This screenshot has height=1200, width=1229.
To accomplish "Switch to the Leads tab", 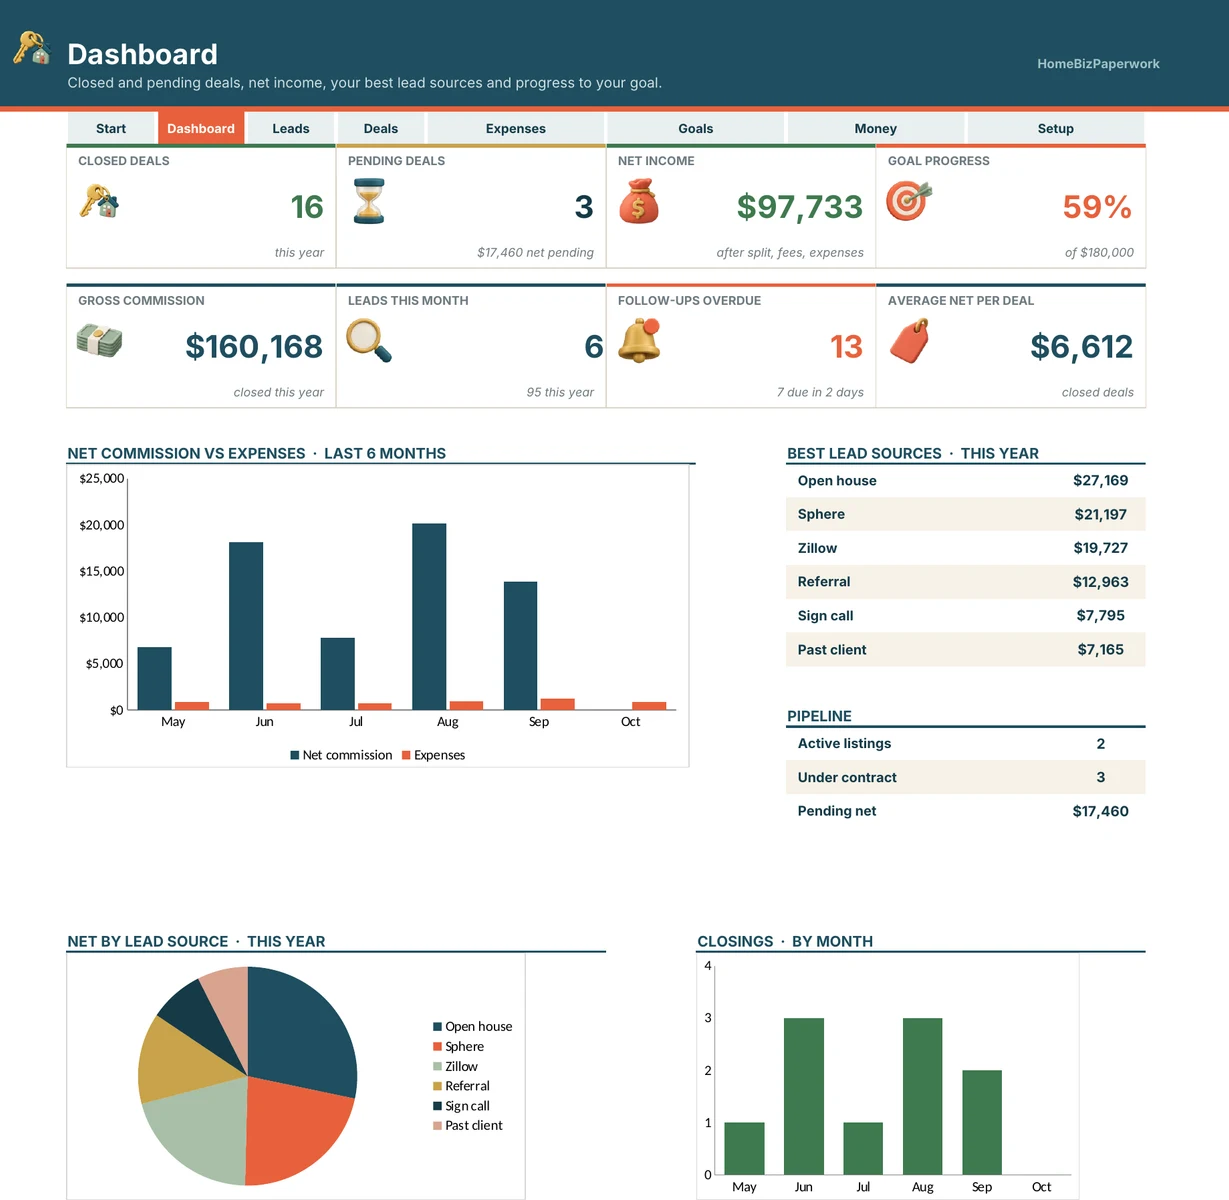I will point(291,128).
